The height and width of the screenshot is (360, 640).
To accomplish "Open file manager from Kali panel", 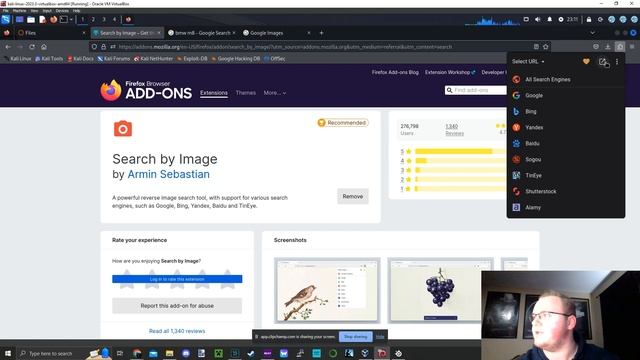I will point(31,19).
